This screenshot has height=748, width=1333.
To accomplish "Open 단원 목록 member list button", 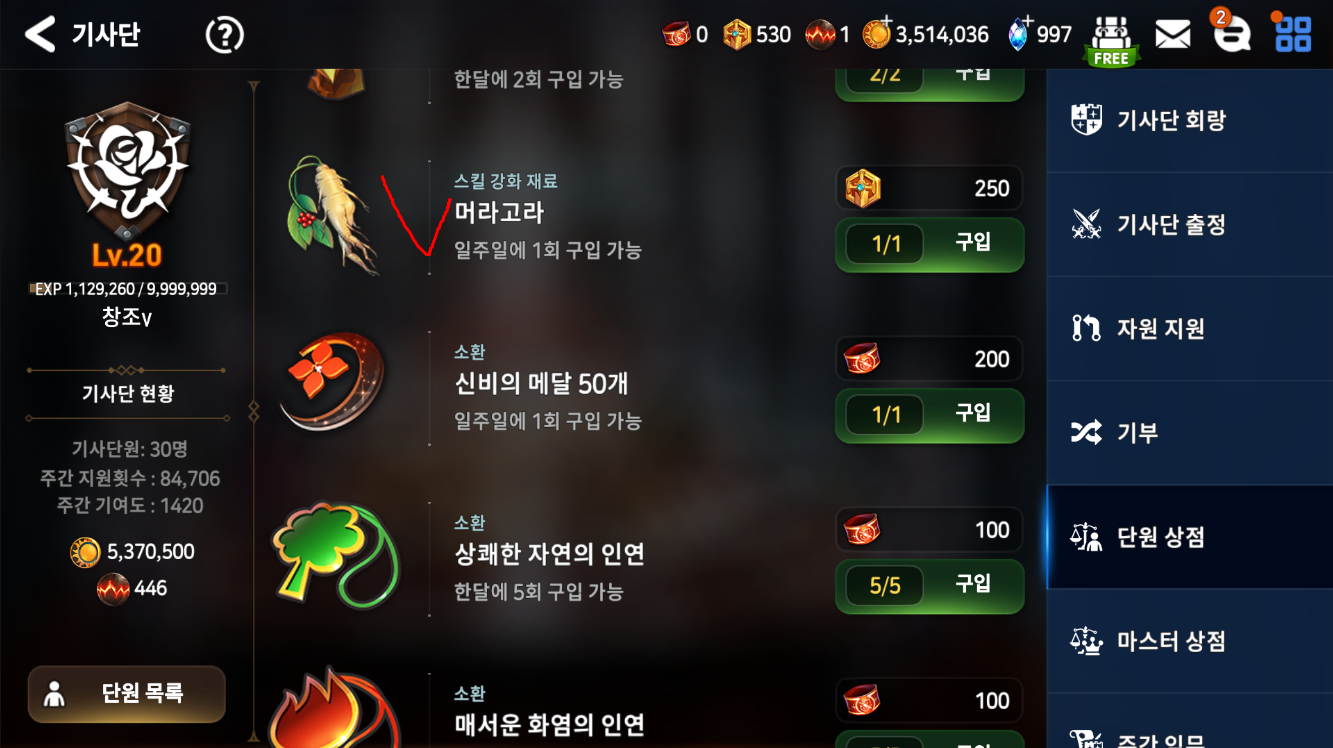I will 127,693.
